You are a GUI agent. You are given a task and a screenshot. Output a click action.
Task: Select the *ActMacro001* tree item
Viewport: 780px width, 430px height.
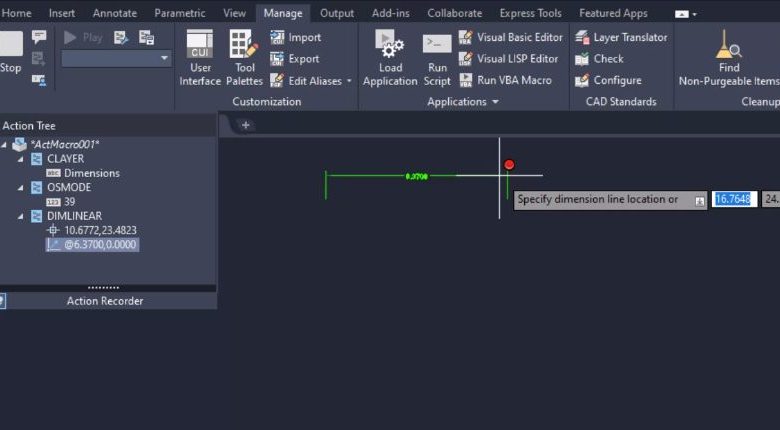click(65, 144)
